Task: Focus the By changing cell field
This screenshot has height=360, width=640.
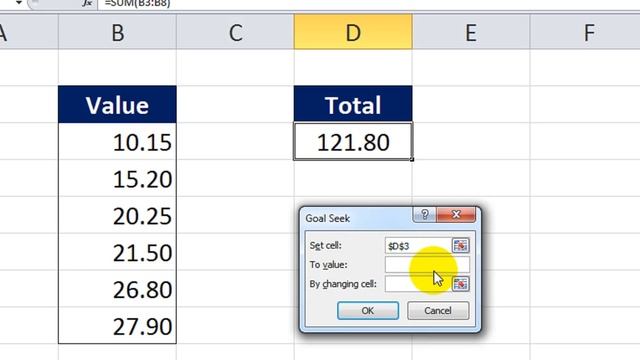Action: coord(418,284)
